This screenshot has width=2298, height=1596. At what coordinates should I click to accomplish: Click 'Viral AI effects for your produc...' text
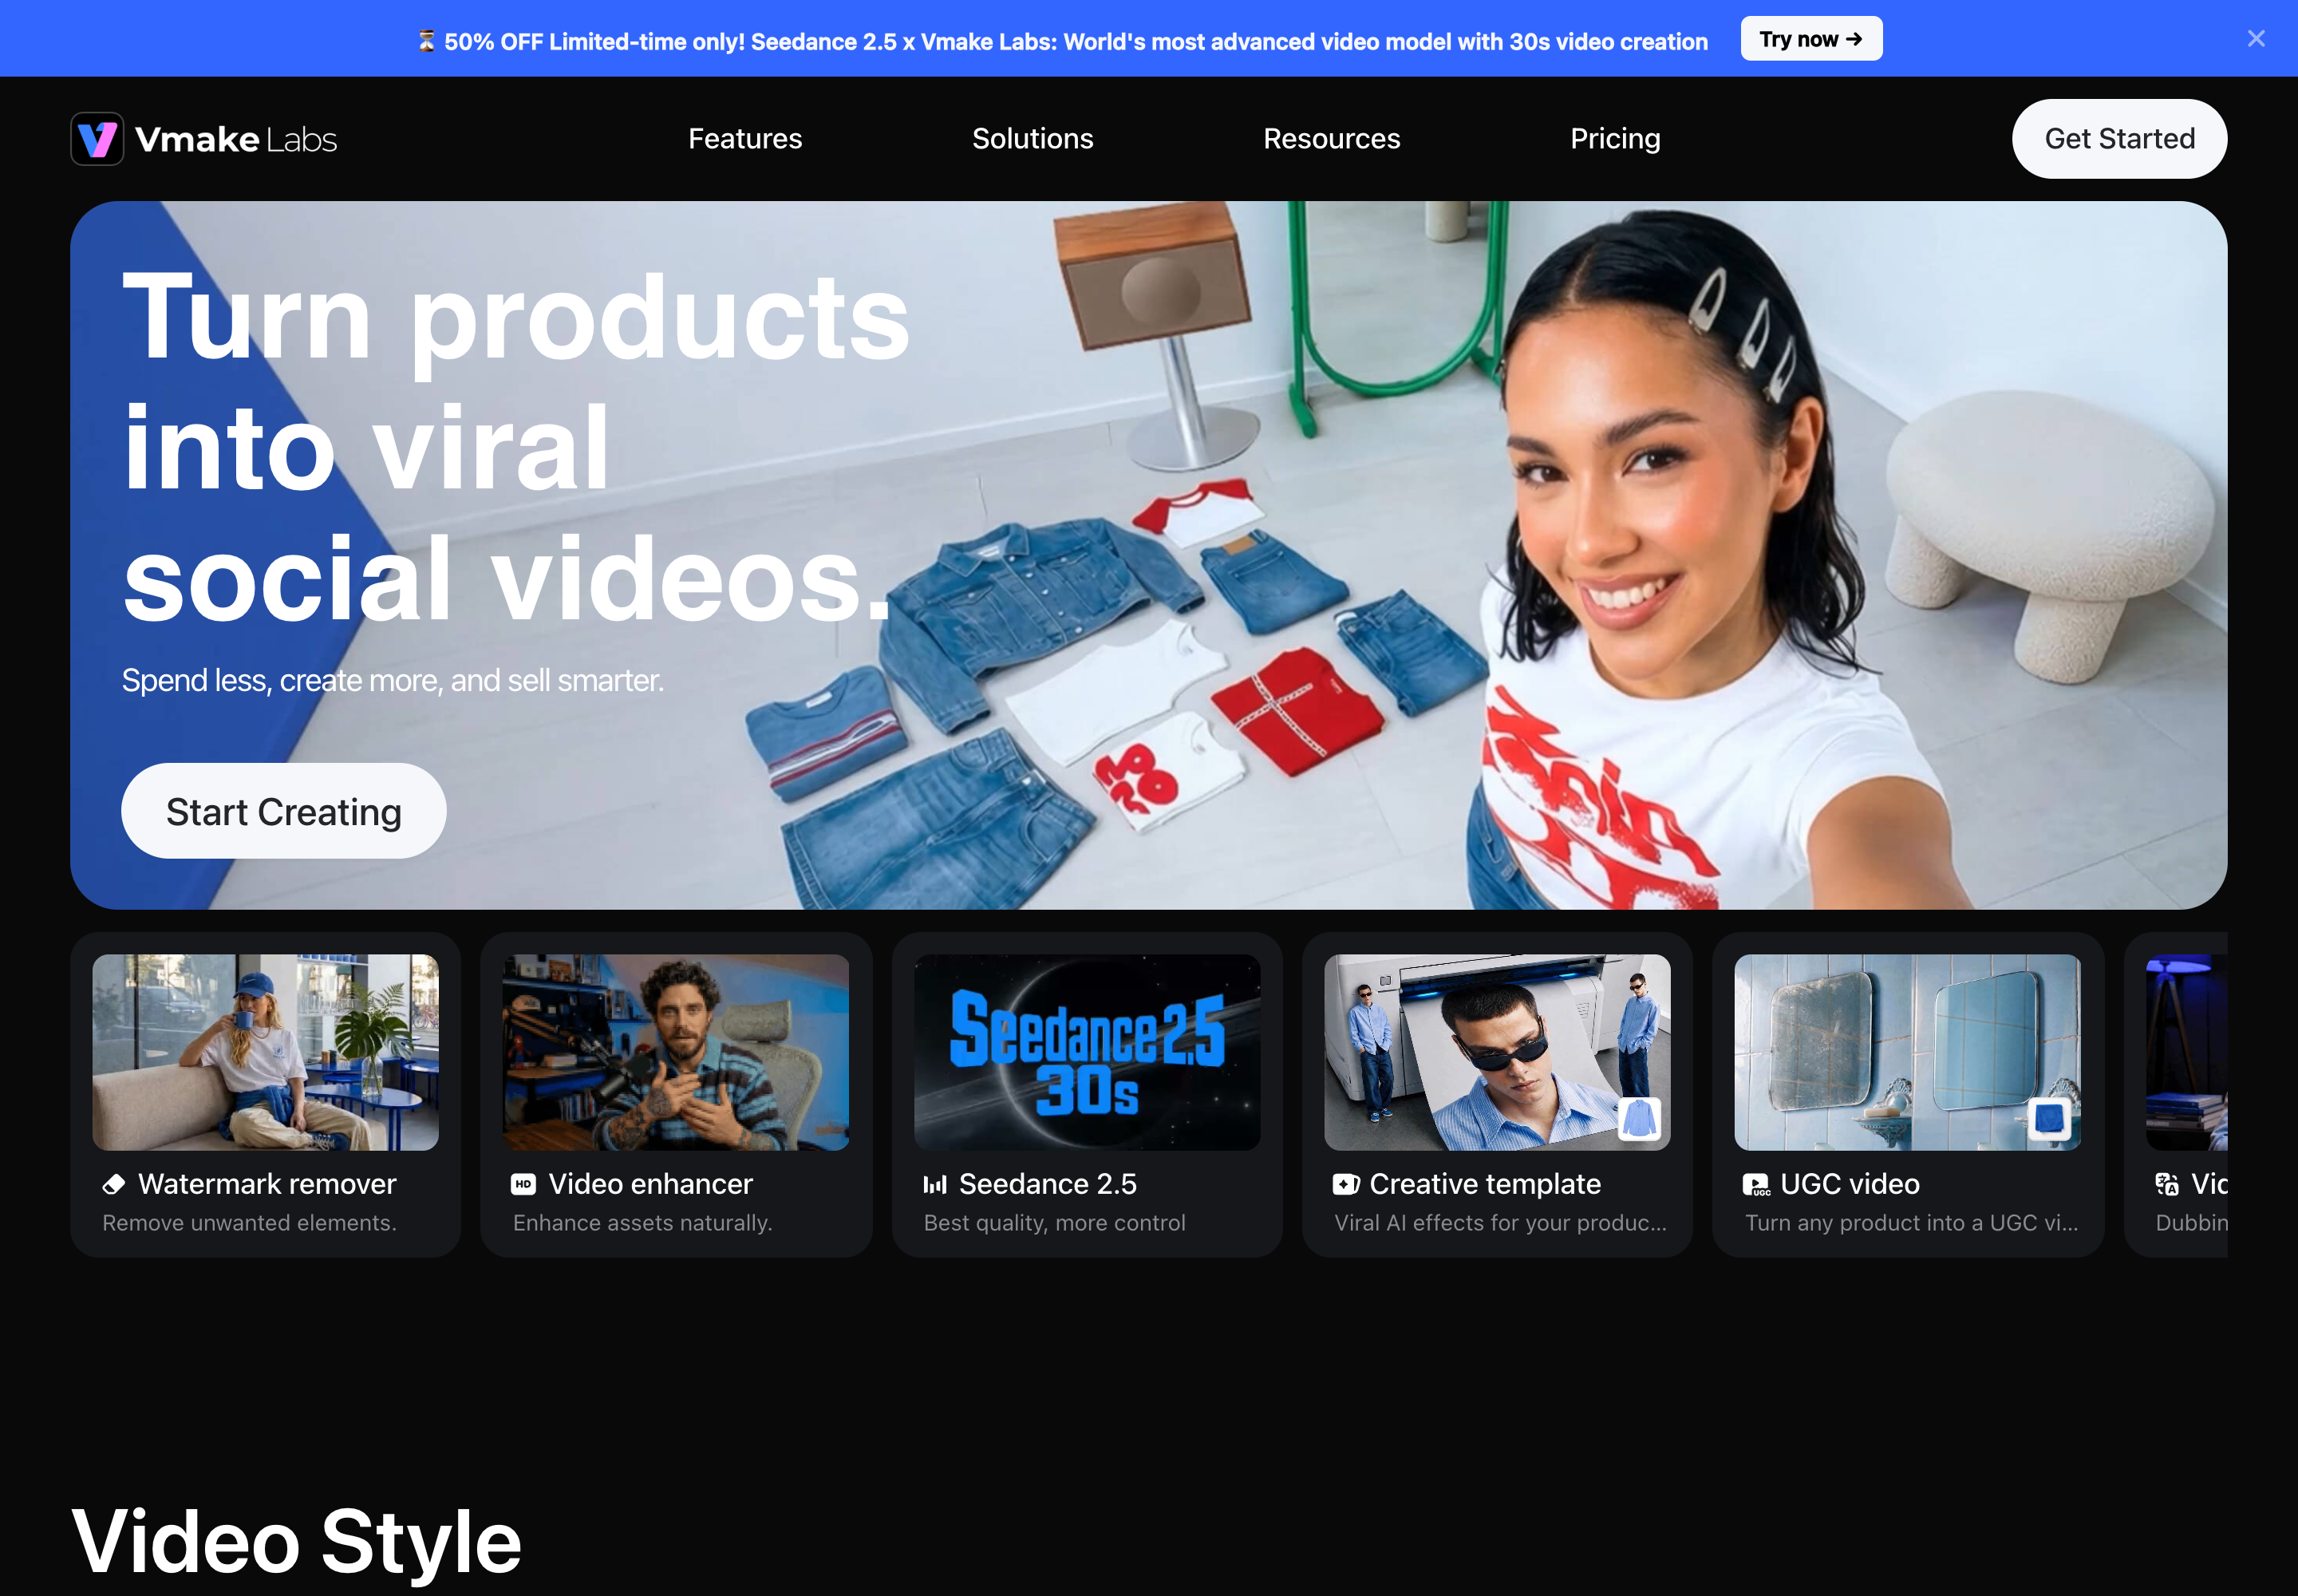click(1500, 1223)
